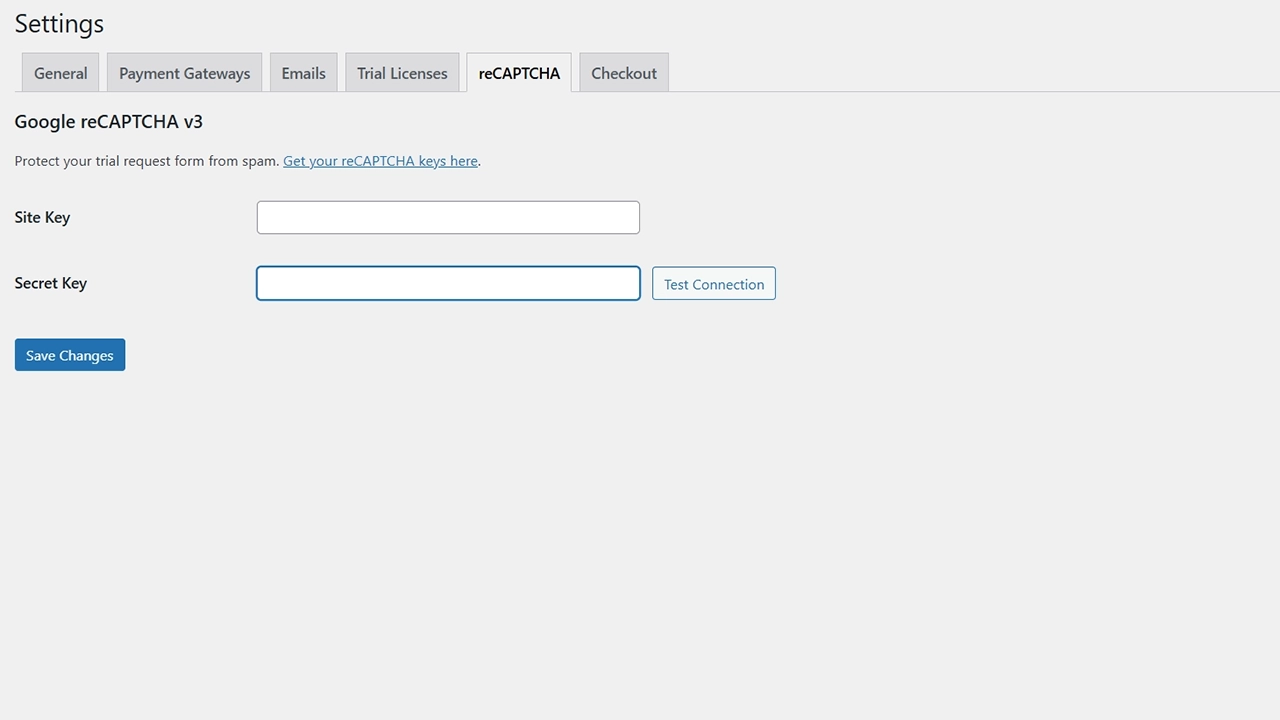The image size is (1280, 720).
Task: Follow the 'Get your reCAPTCHA keys here' link
Action: 380,161
